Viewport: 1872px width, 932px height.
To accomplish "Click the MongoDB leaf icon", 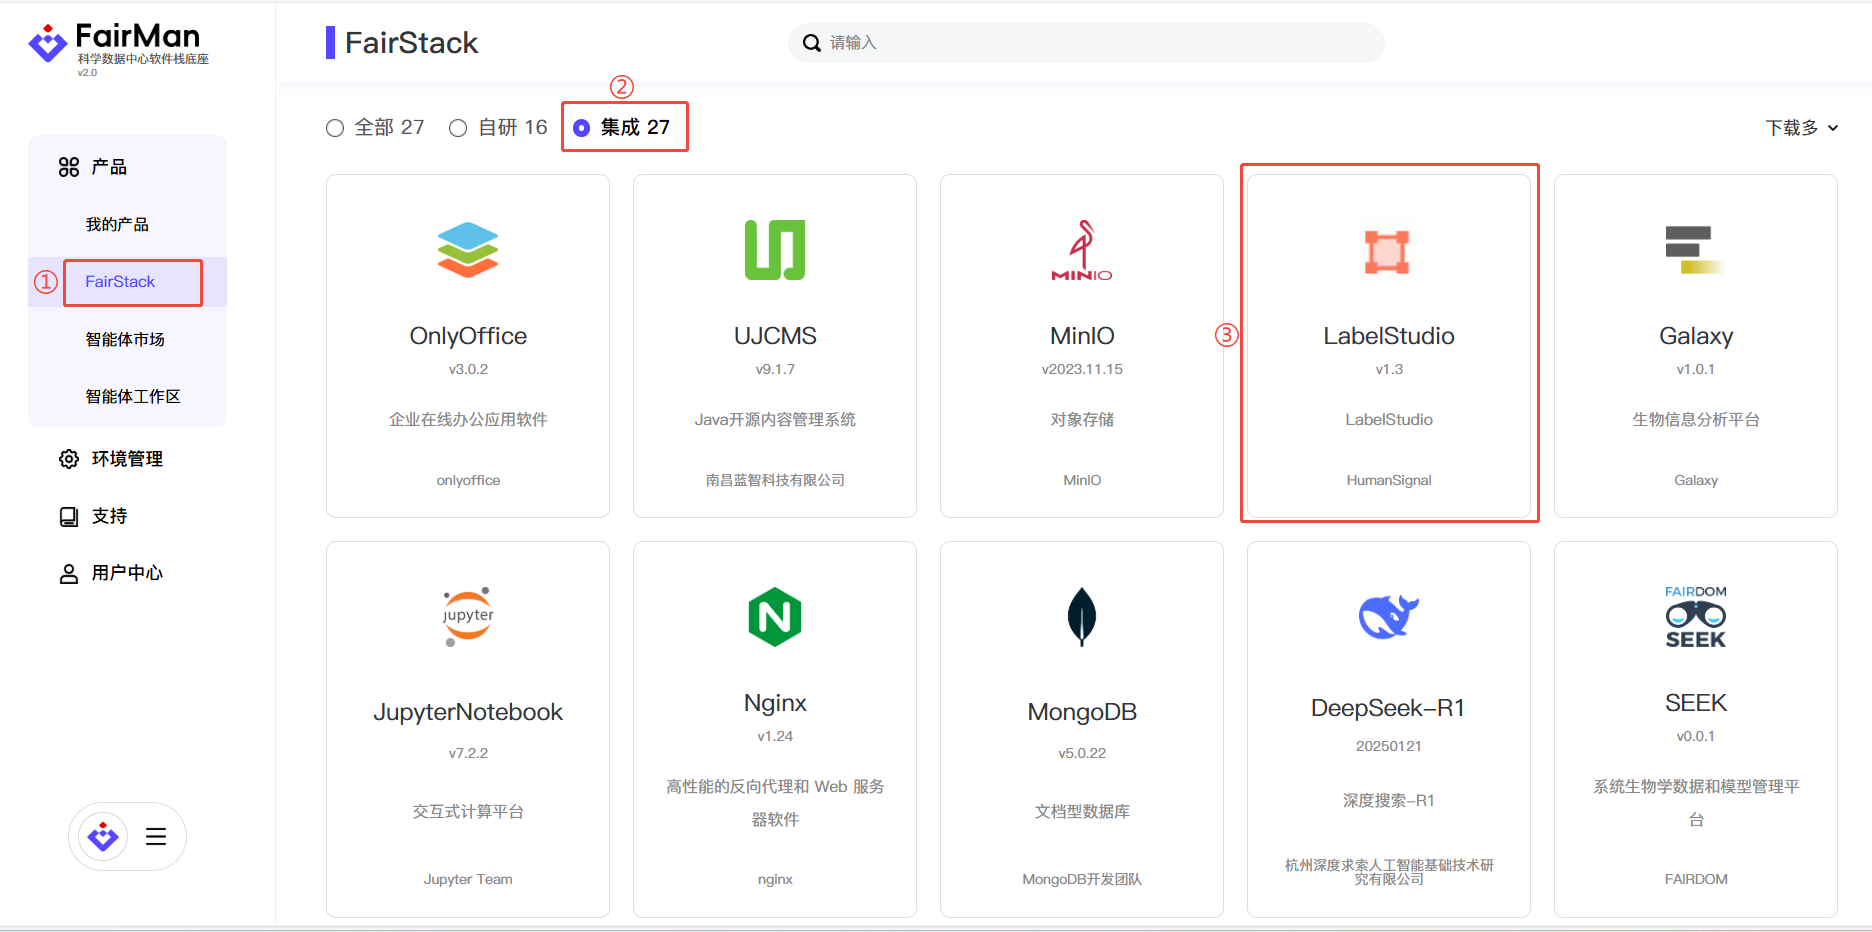I will pos(1082,617).
